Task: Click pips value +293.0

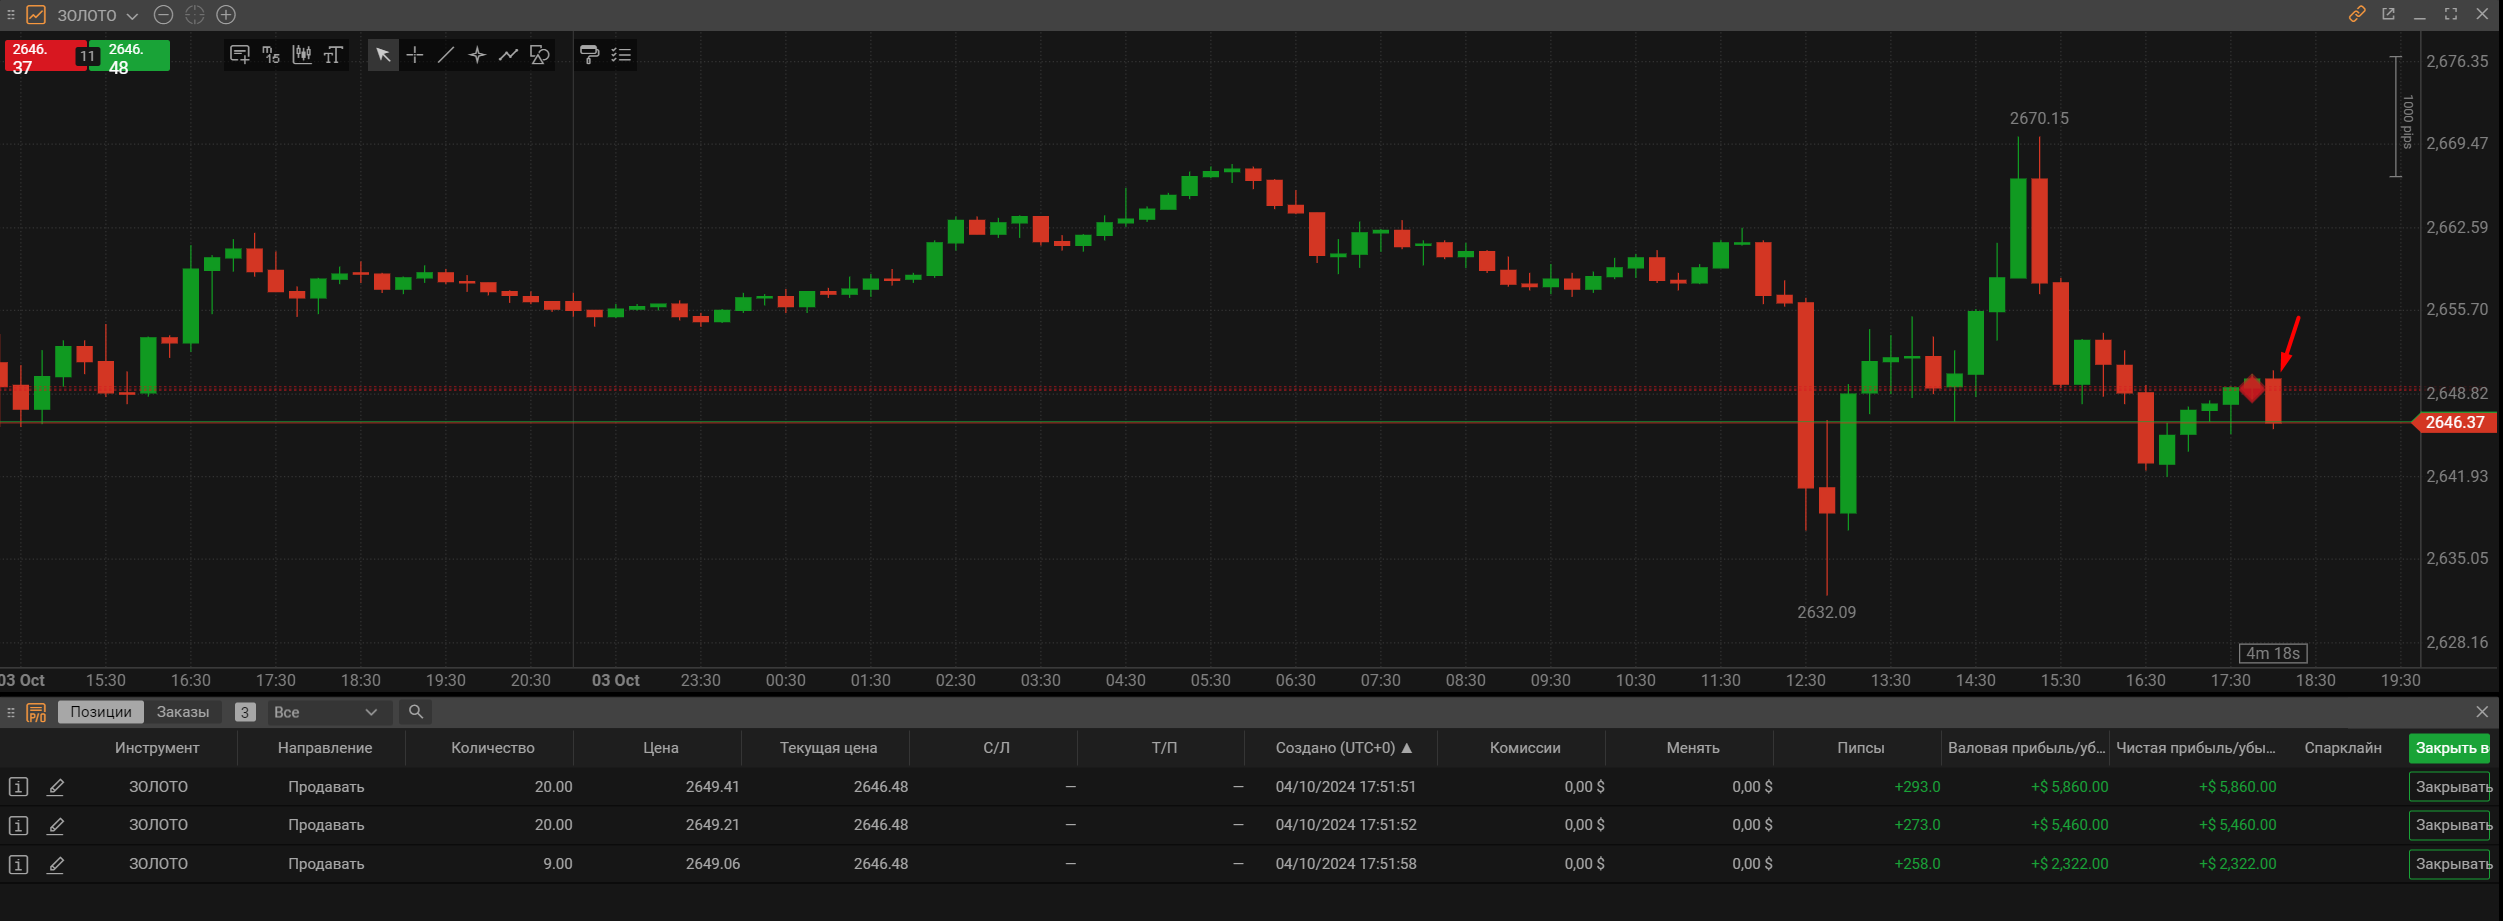Action: pos(1917,787)
